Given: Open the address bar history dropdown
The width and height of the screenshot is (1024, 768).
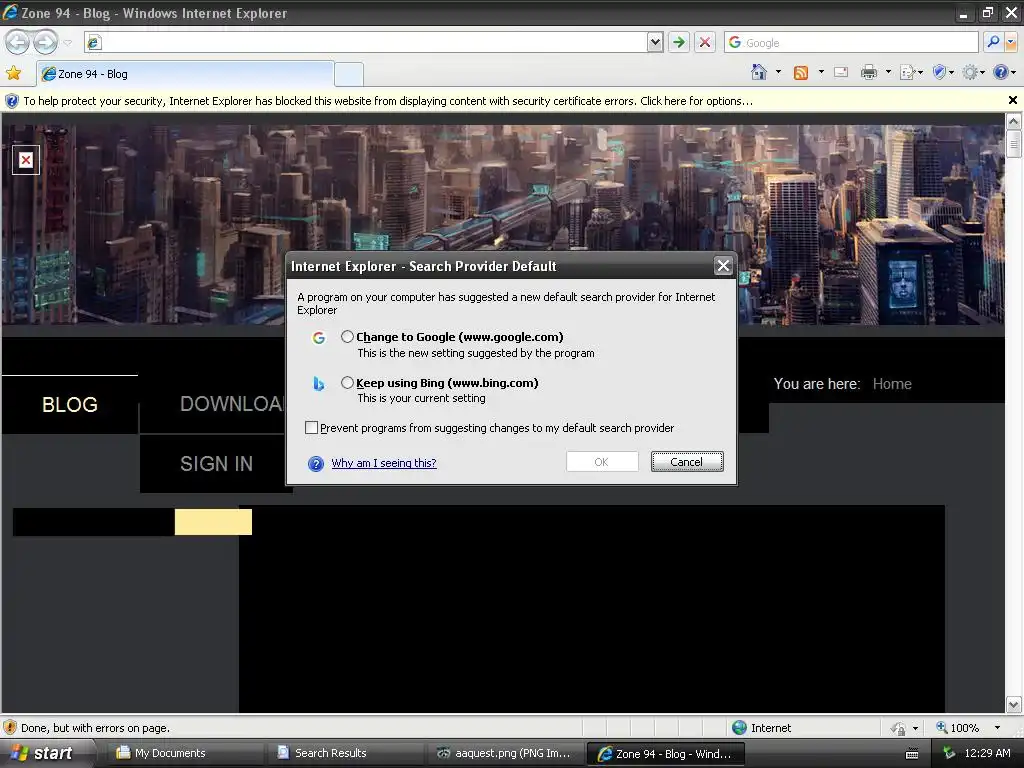Looking at the screenshot, I should click(655, 42).
